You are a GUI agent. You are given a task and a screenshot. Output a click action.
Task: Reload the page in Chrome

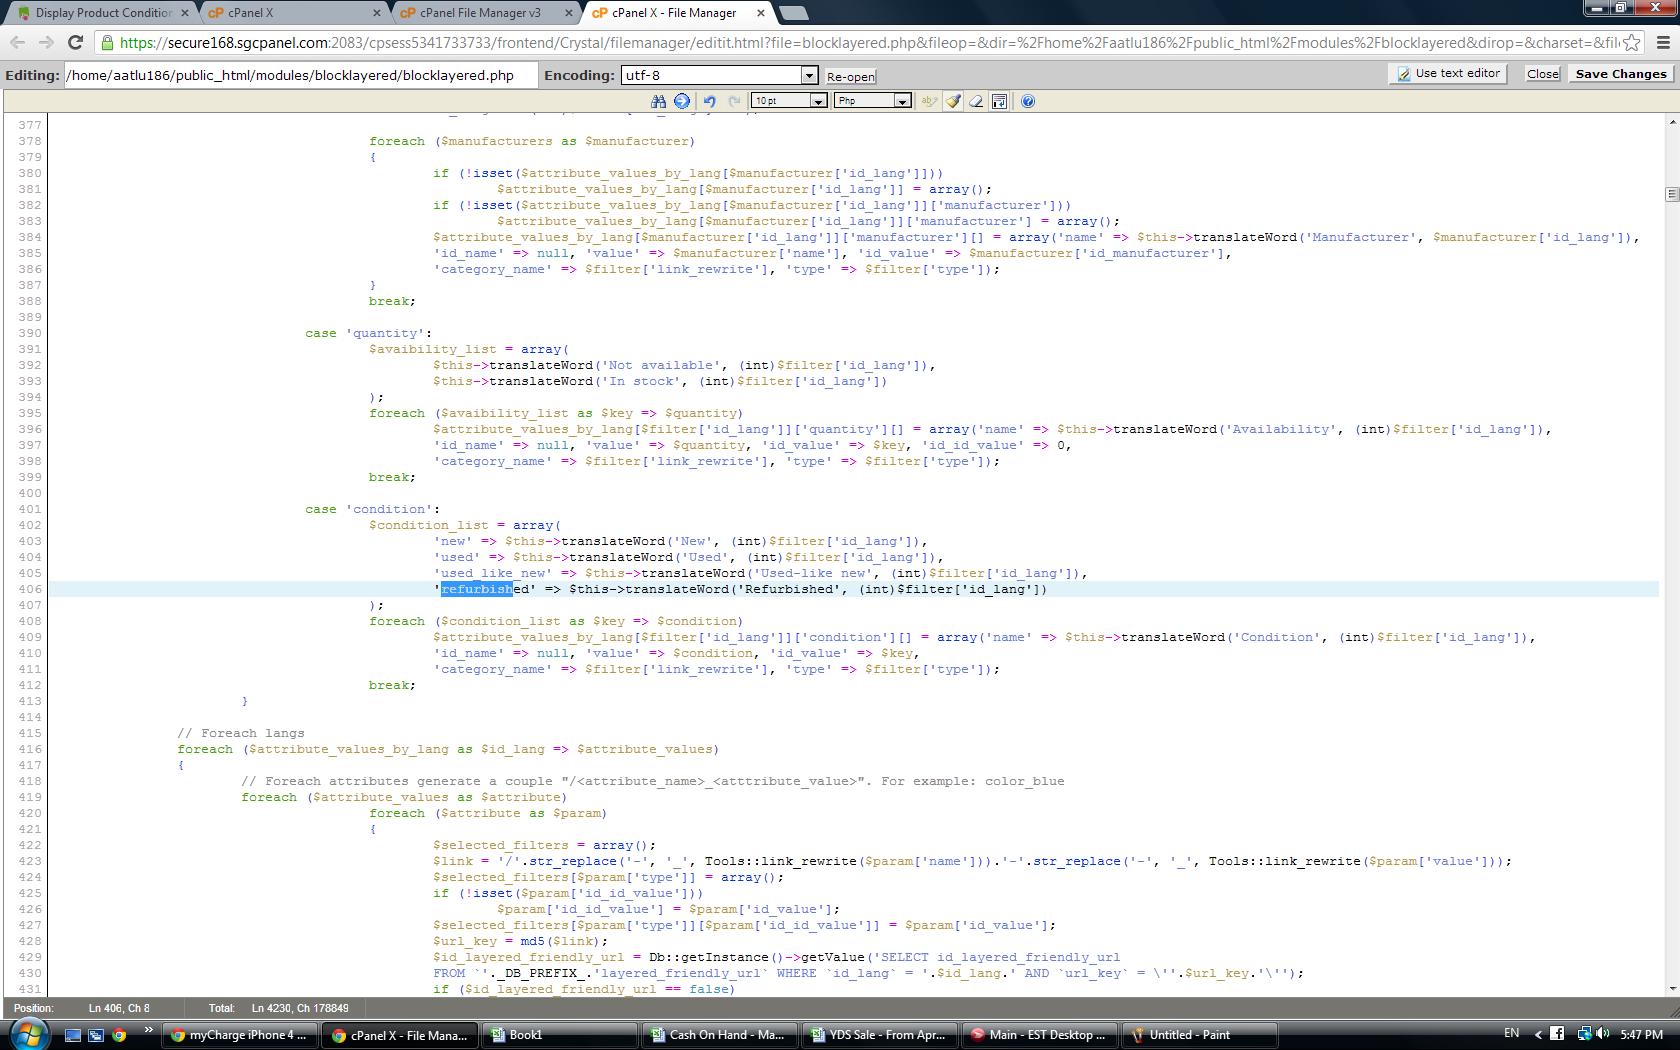(x=75, y=42)
